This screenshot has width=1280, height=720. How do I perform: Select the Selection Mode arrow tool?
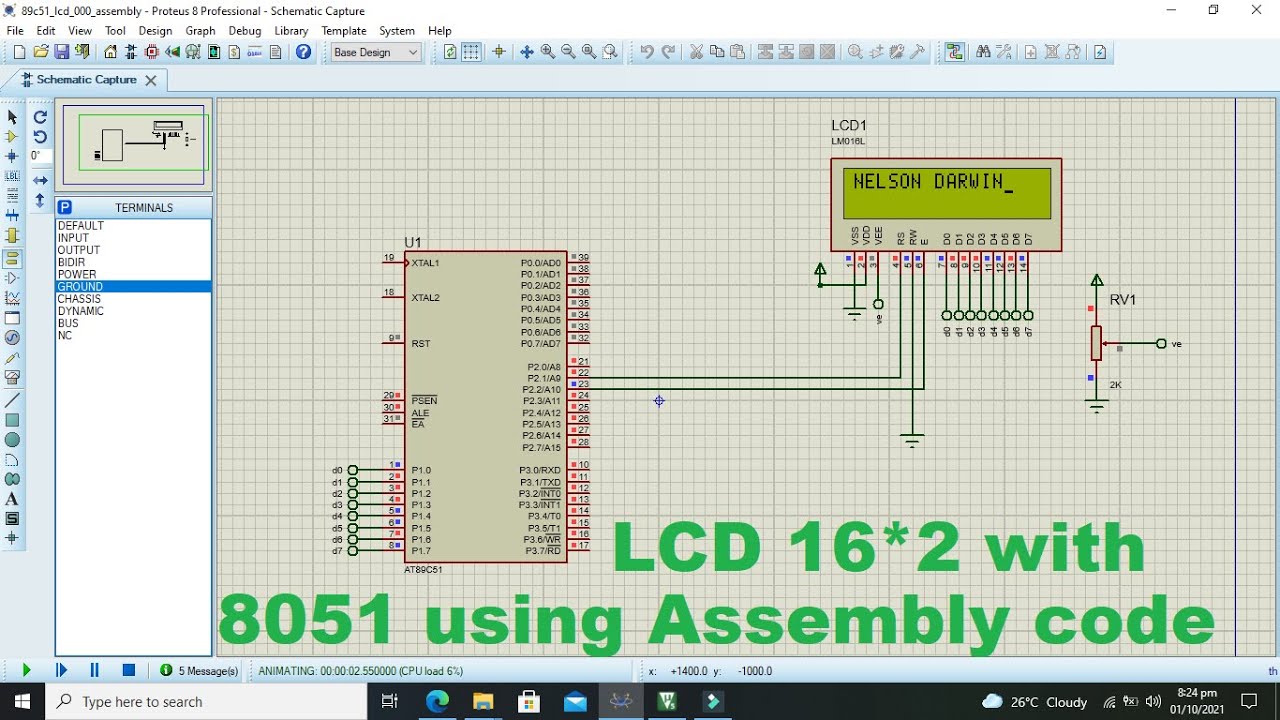pos(12,117)
